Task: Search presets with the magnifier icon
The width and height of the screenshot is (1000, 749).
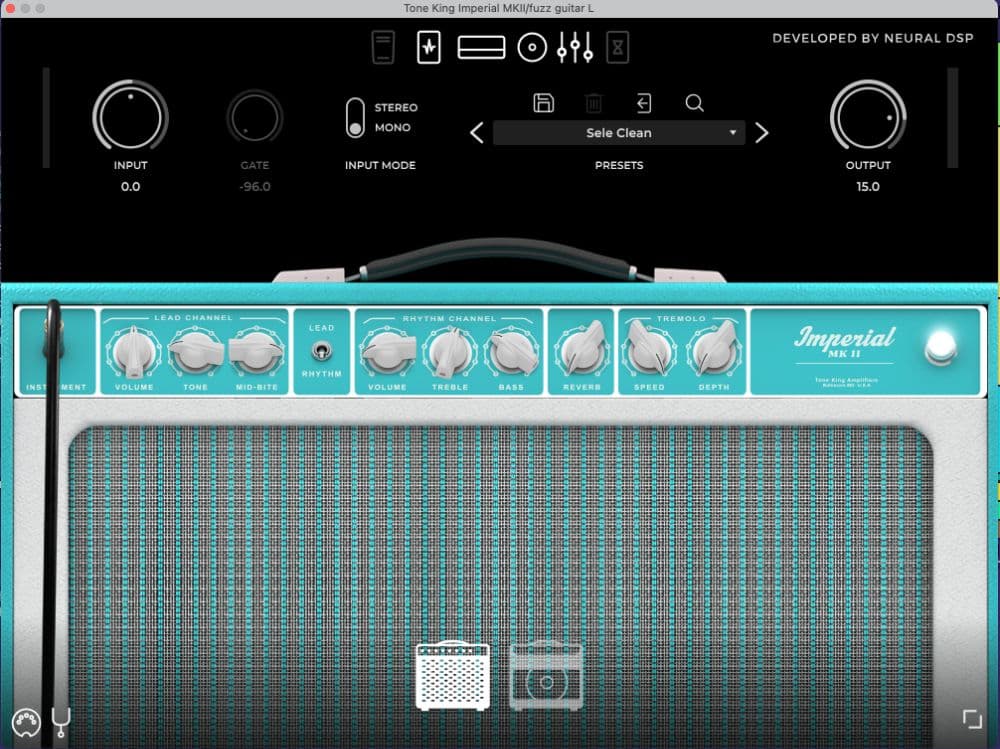Action: click(x=695, y=103)
